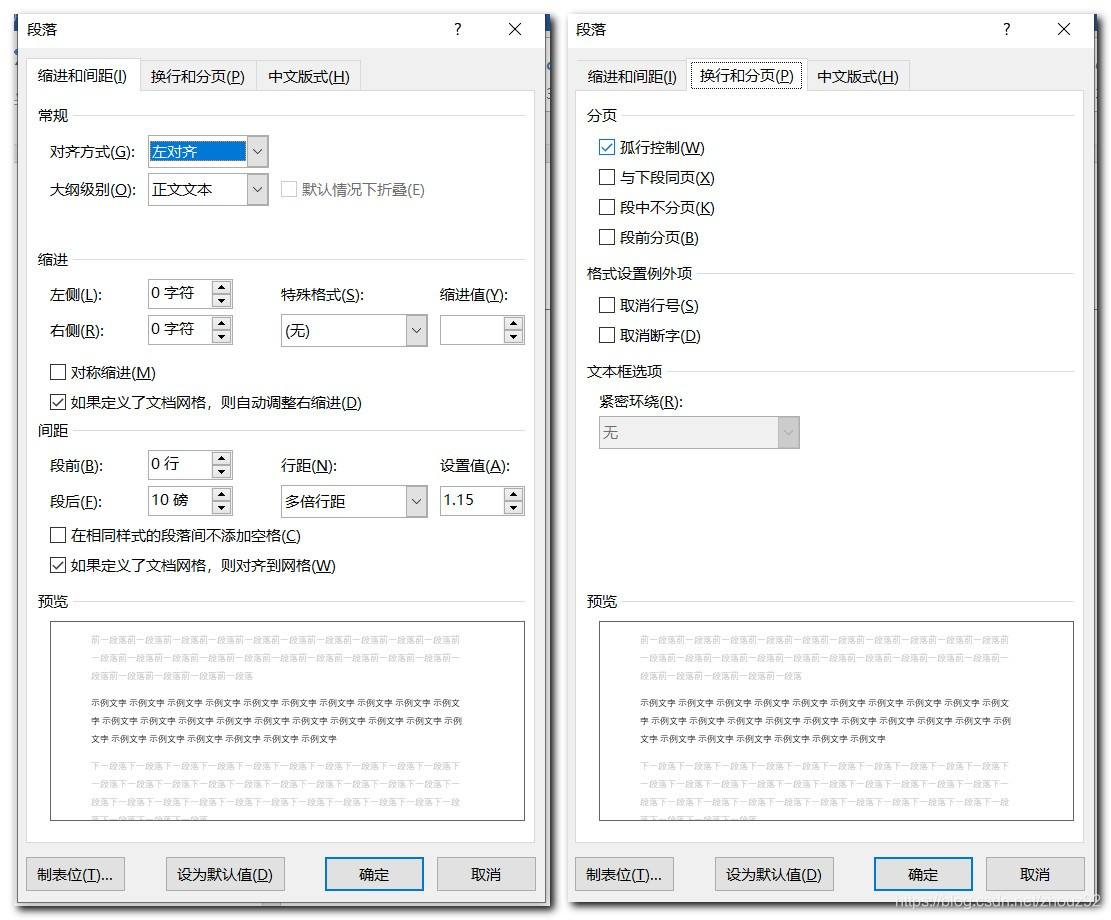Confirm with 确定 in right dialog

(923, 874)
